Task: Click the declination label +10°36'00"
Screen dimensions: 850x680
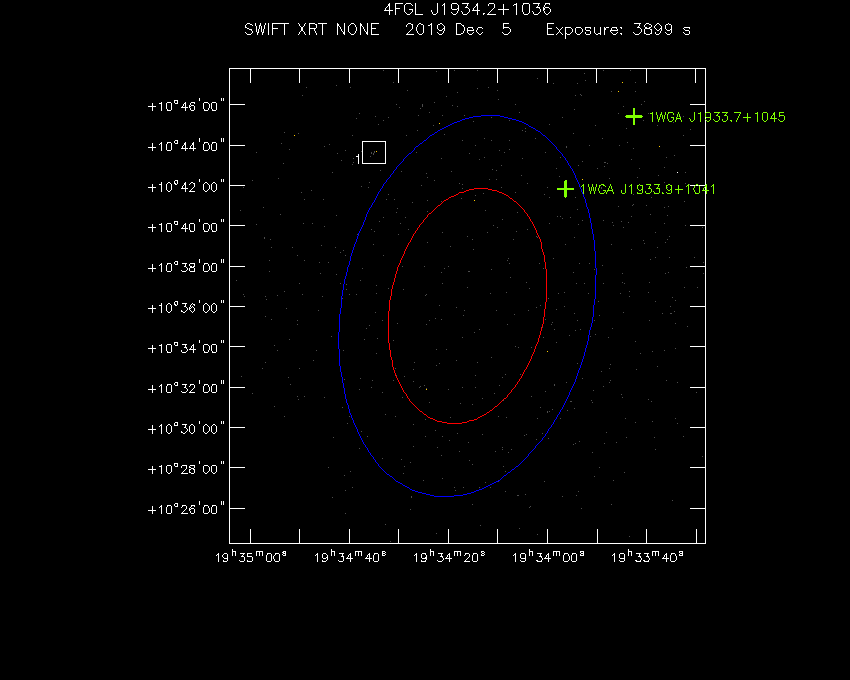Action: tap(186, 308)
